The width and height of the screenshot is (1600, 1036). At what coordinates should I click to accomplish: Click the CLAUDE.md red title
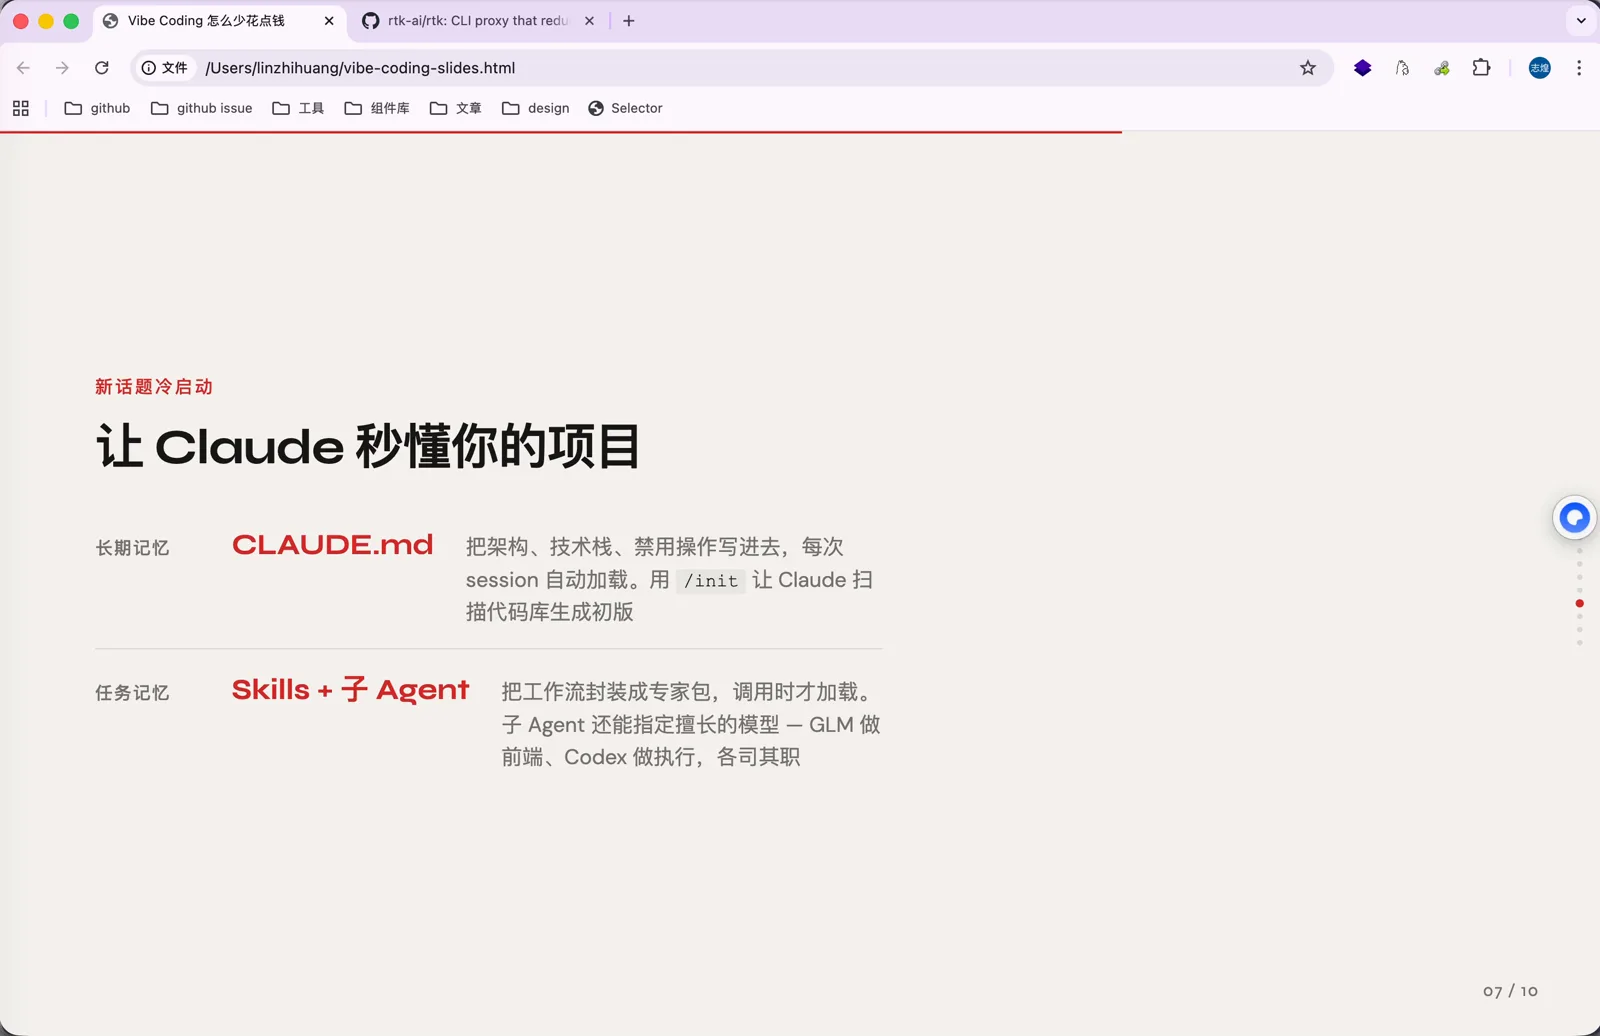333,544
